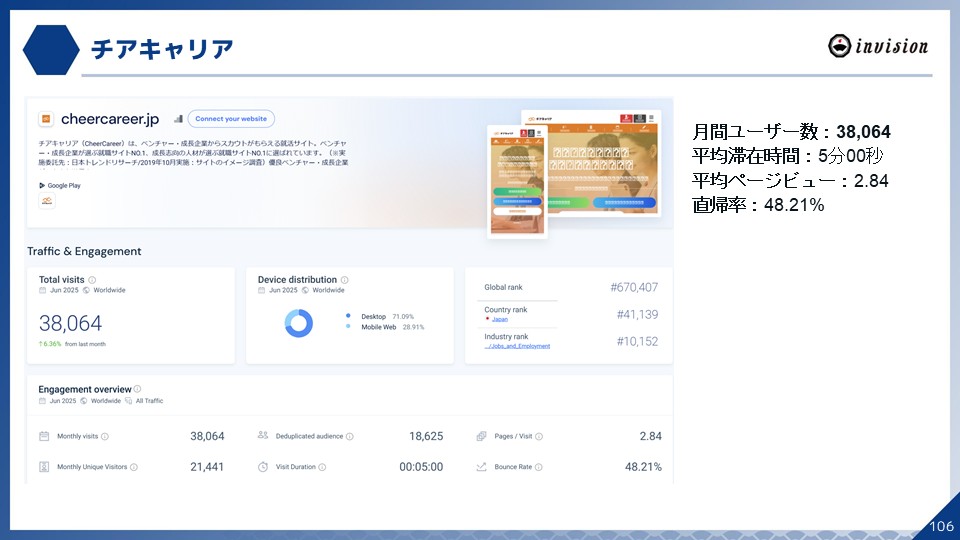Image resolution: width=960 pixels, height=540 pixels.
Task: Click the 平均滞在時間 summary line
Action: point(787,156)
